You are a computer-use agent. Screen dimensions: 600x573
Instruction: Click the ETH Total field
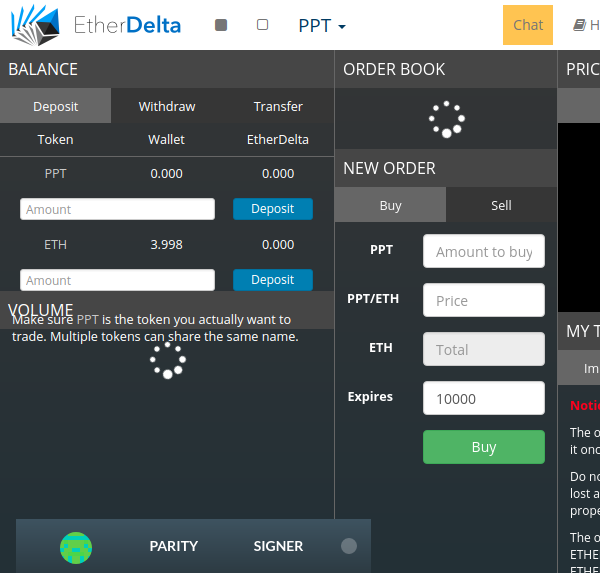point(484,349)
